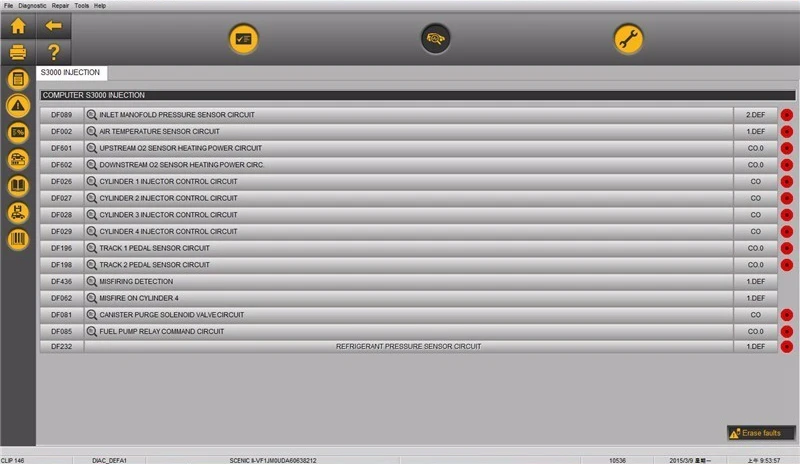Viewport: 800px width, 464px height.
Task: Click REFRIGERANT PRESSURE SENSOR CIRCUIT text
Action: (408, 347)
